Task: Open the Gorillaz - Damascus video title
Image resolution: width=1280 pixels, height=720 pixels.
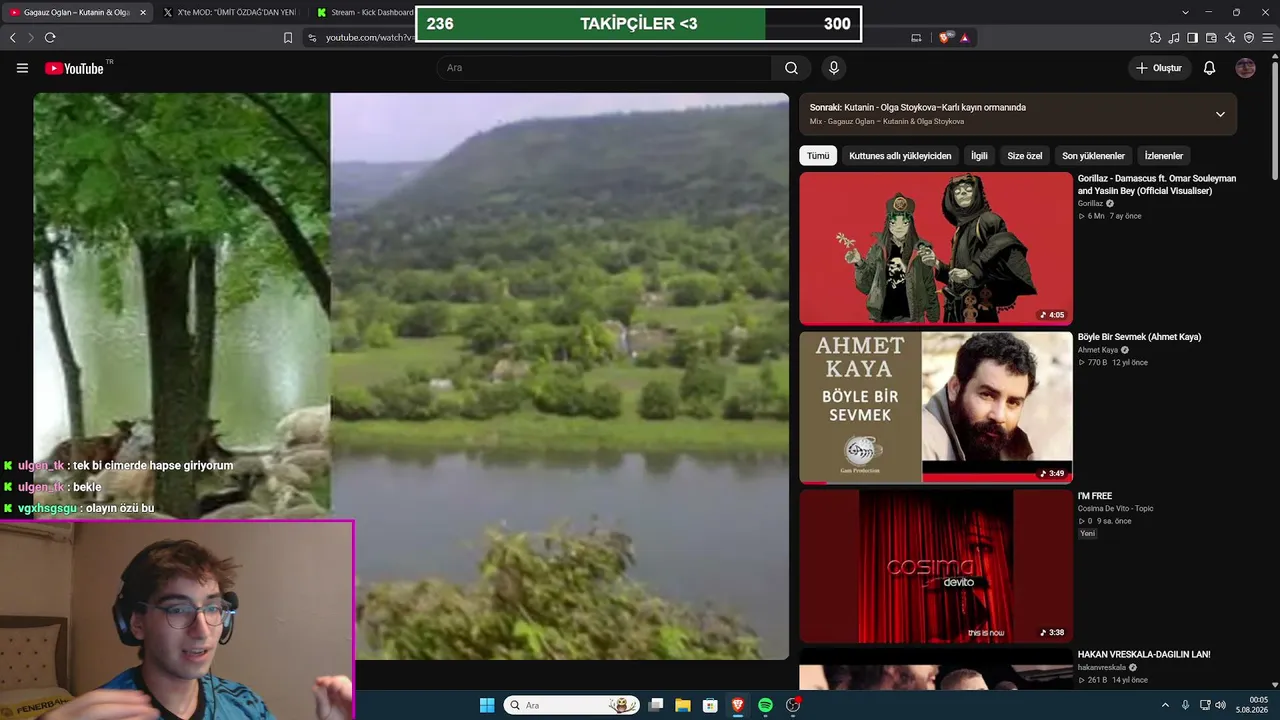Action: pyautogui.click(x=1157, y=184)
